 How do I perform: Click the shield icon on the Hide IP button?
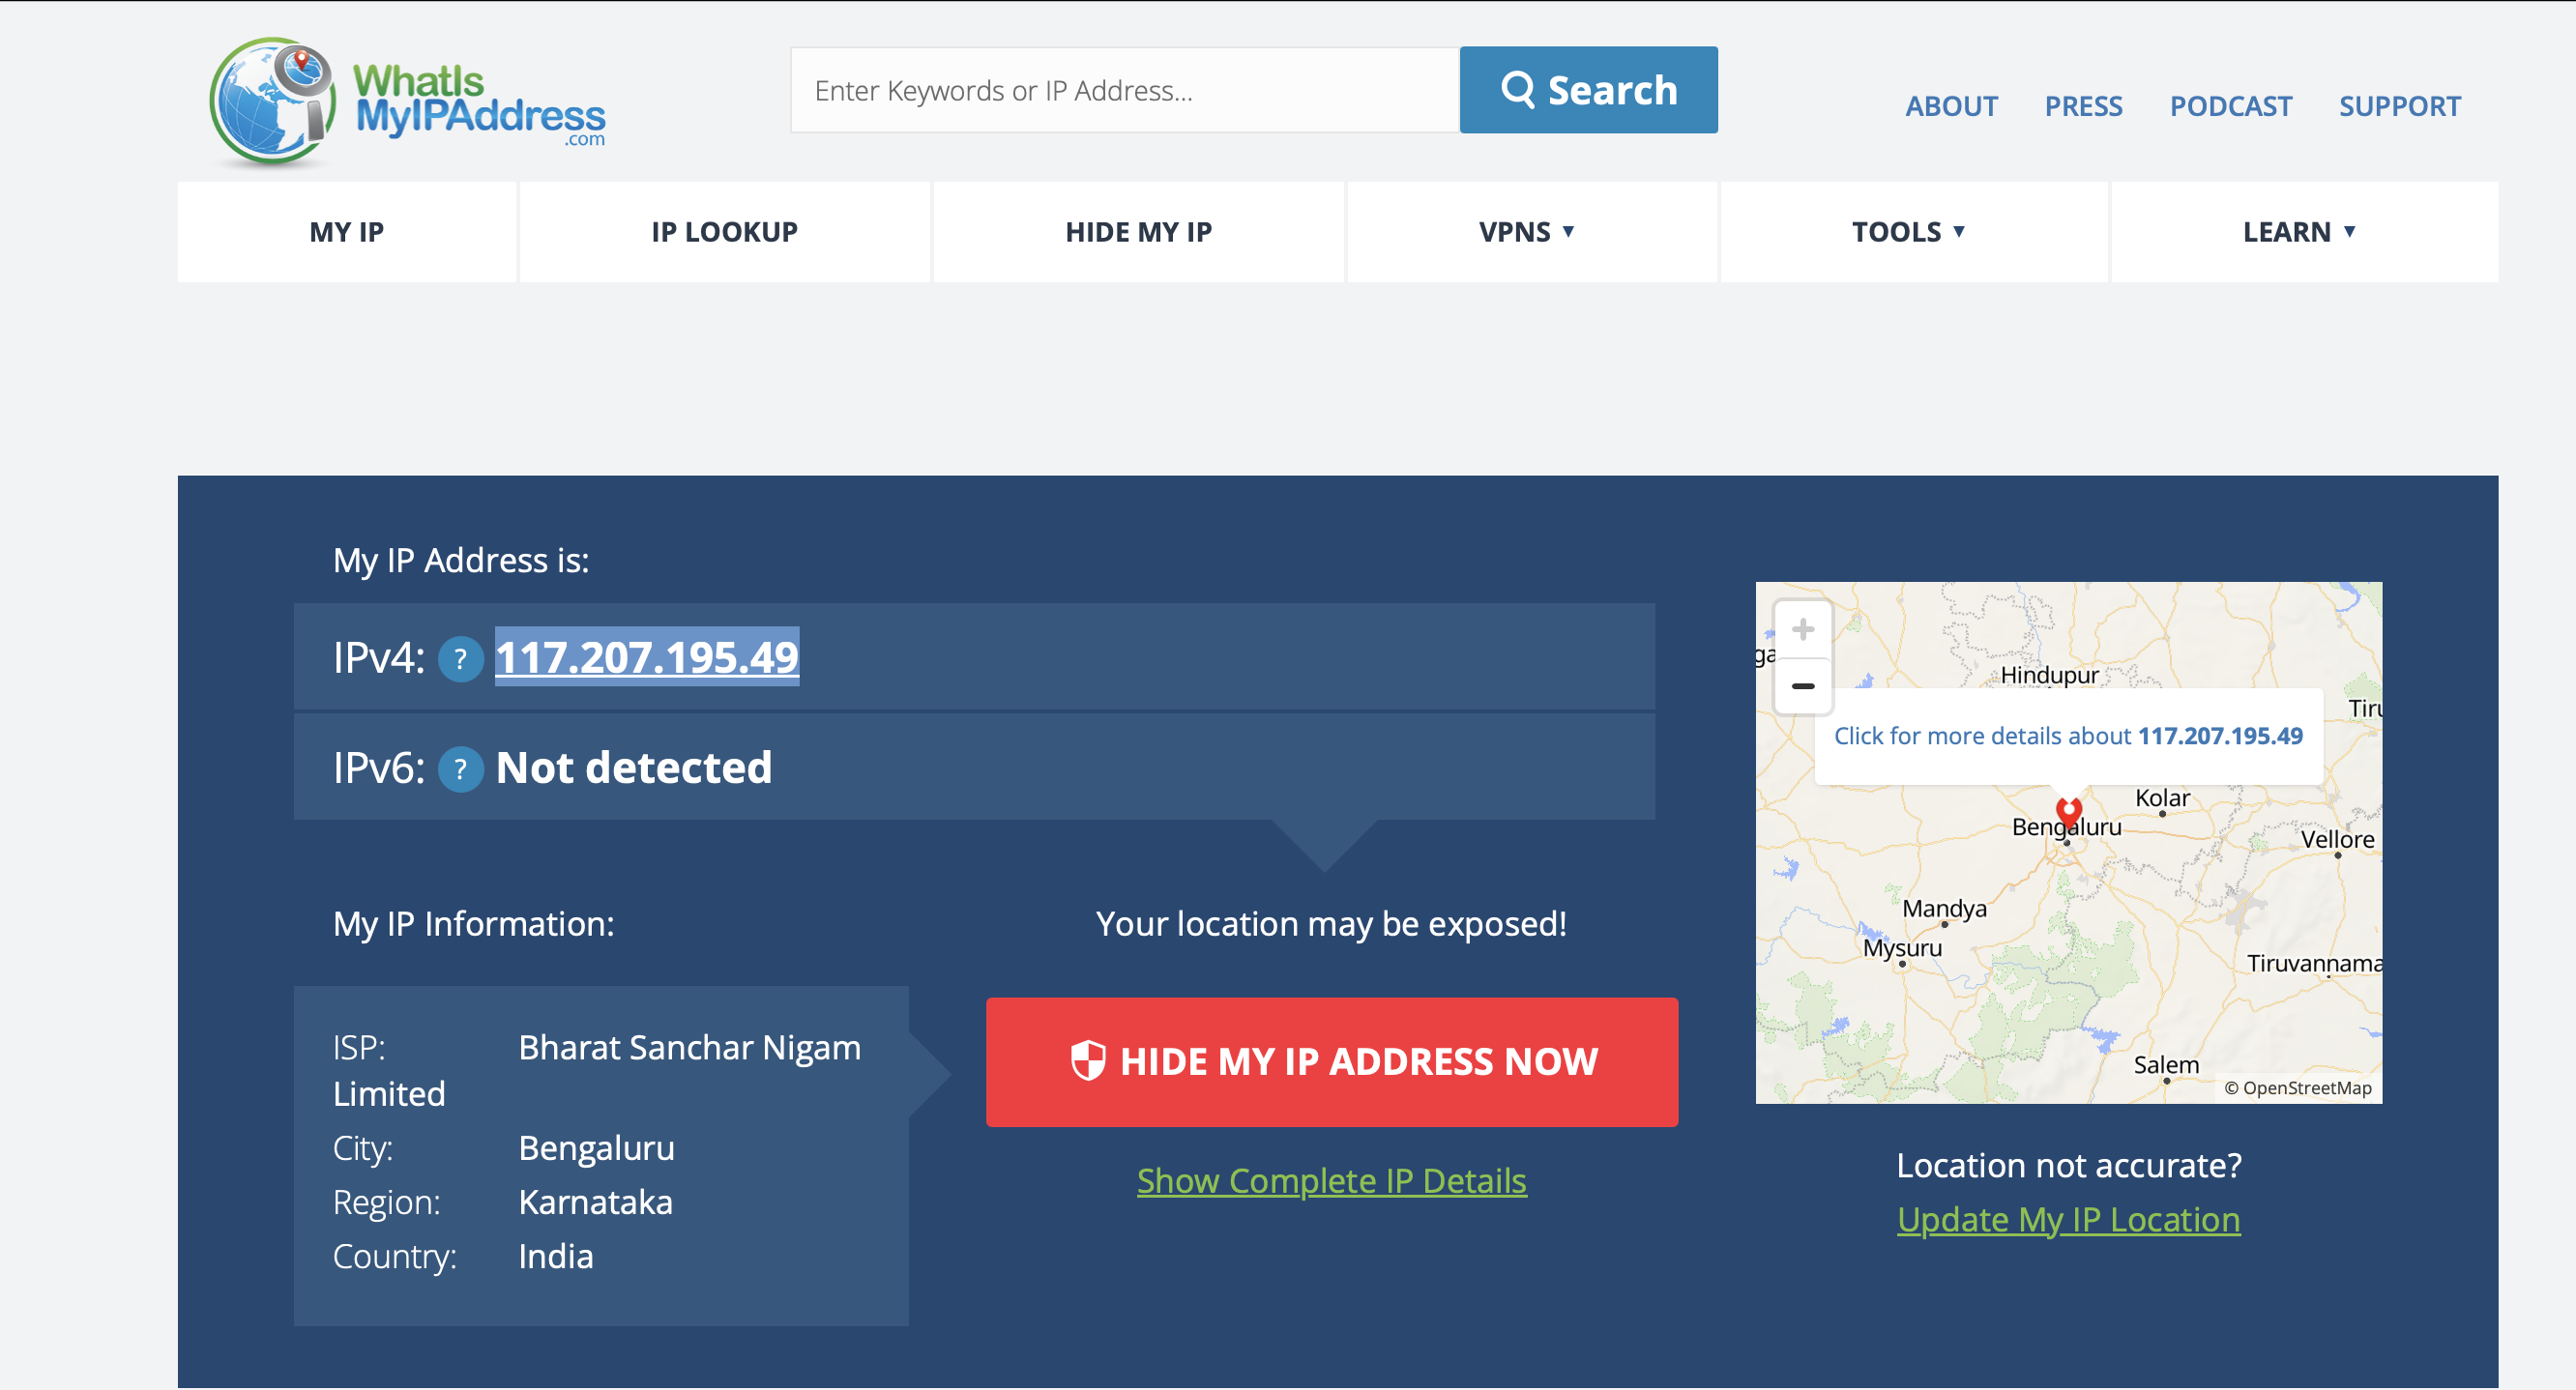coord(1088,1061)
